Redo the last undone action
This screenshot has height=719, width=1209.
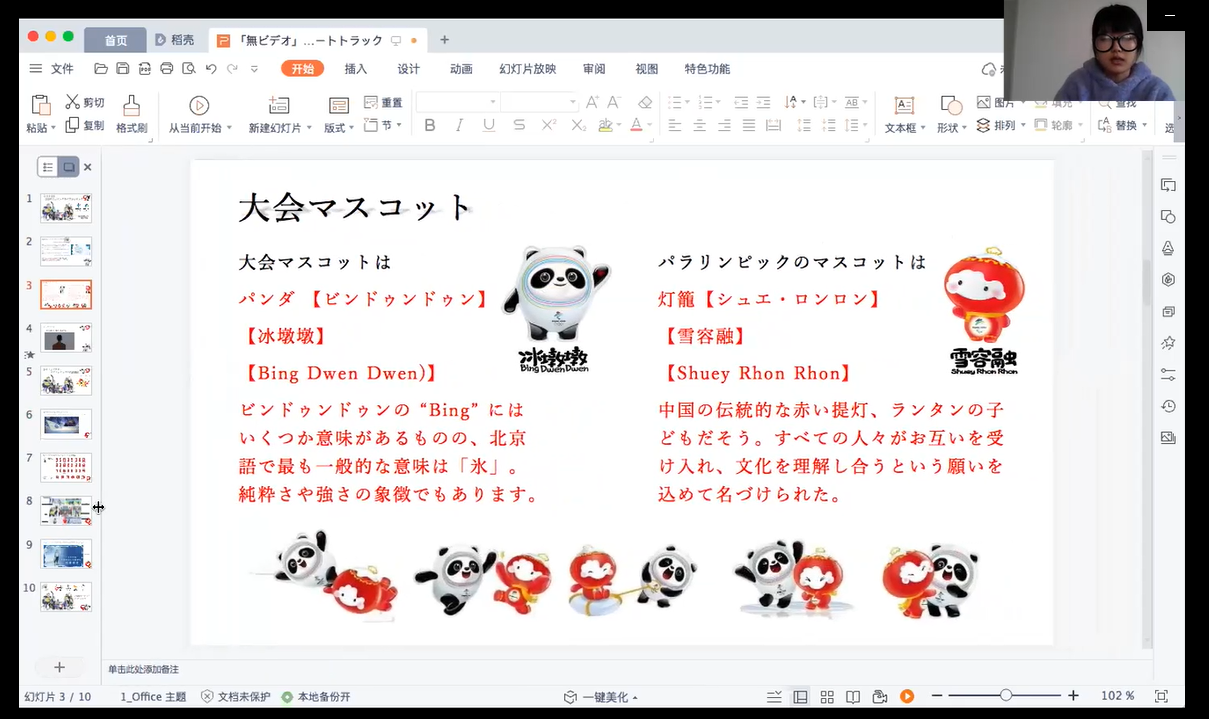232,69
